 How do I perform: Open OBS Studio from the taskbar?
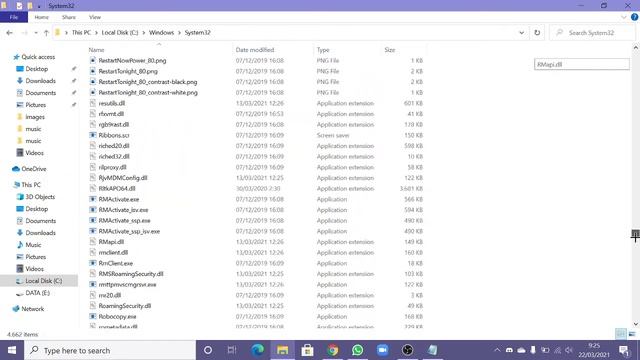tap(407, 350)
